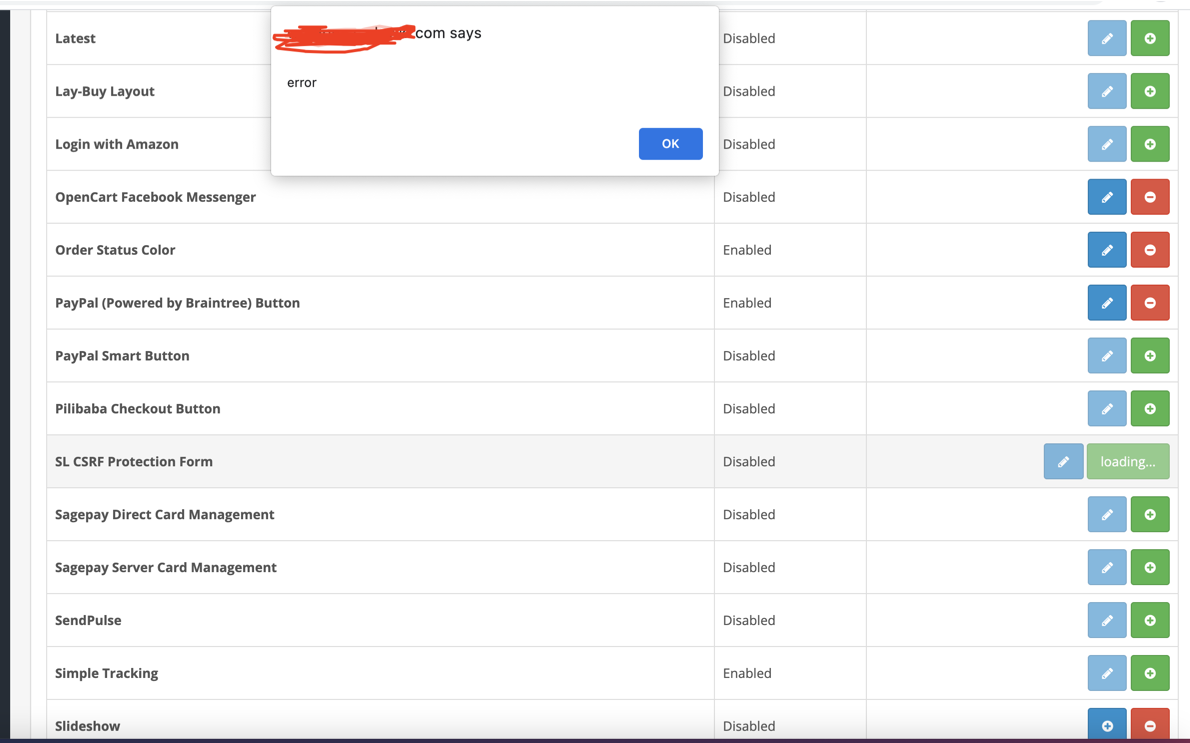
Task: Uninstall Order Status Color module
Action: coord(1150,250)
